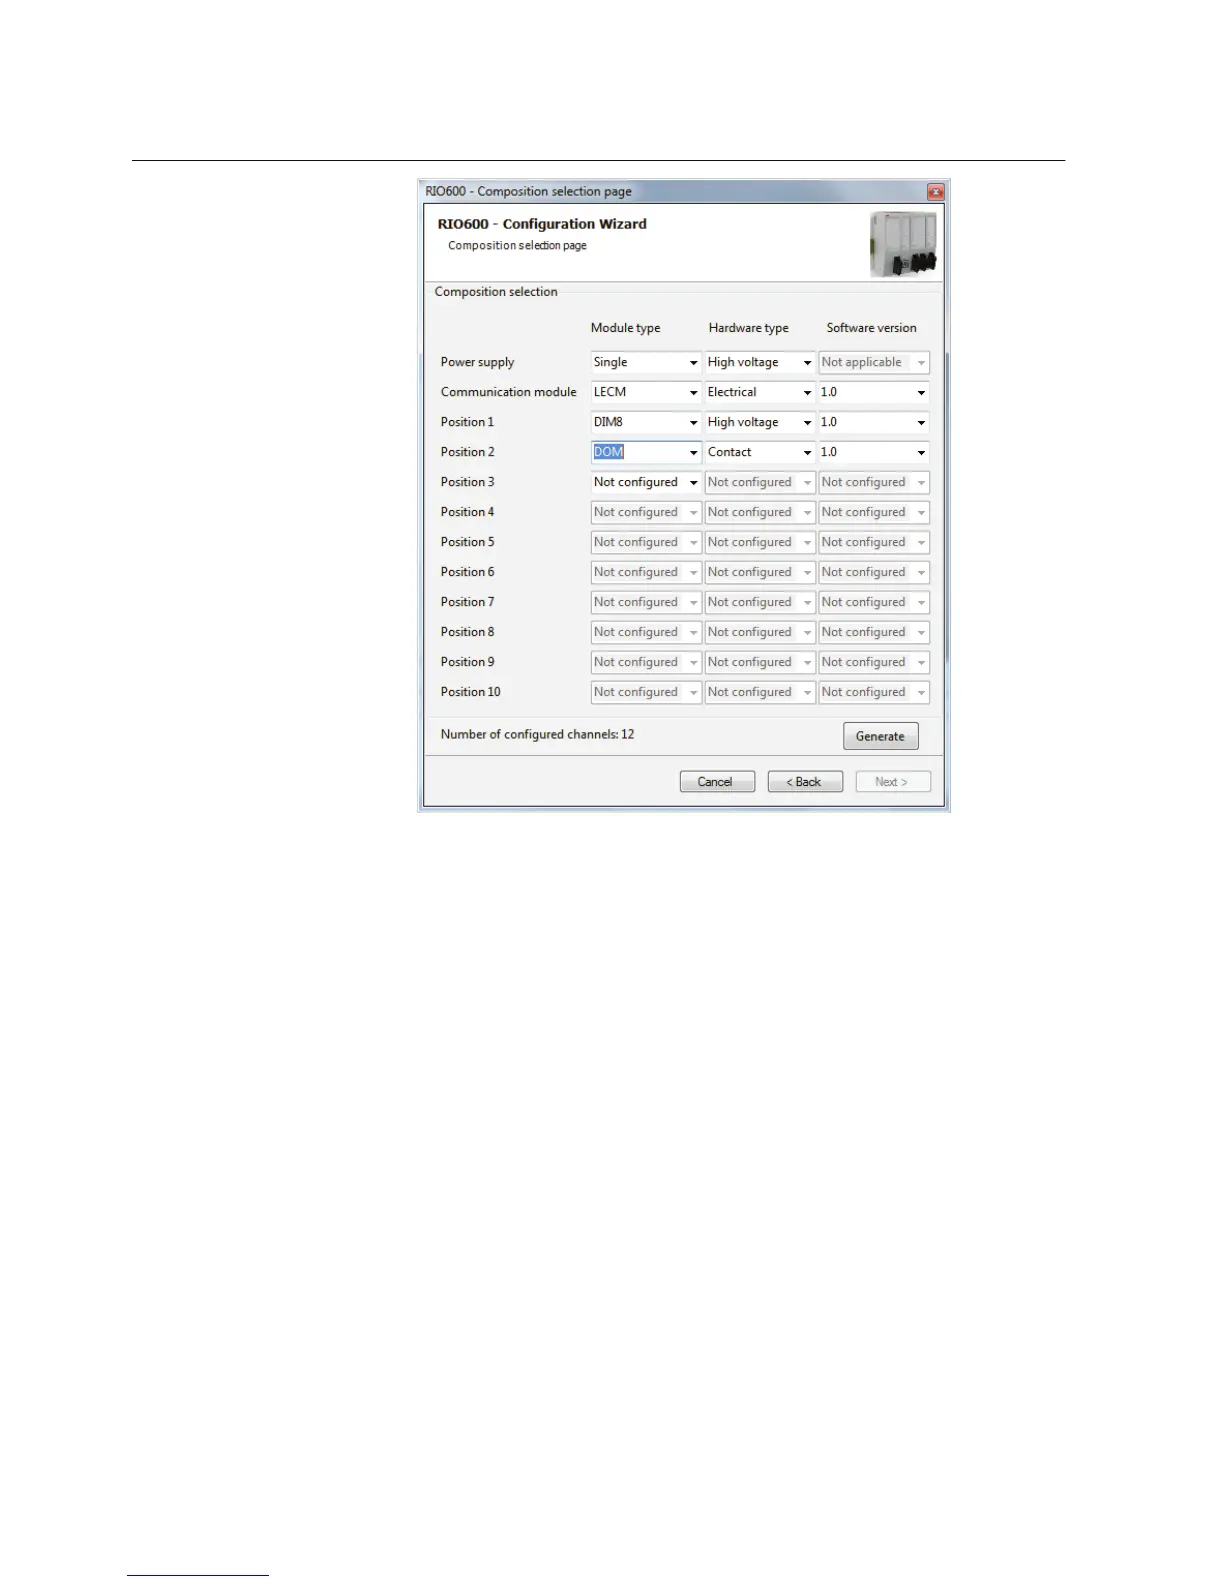
Task: Click the Number of configured channels text
Action: (537, 734)
